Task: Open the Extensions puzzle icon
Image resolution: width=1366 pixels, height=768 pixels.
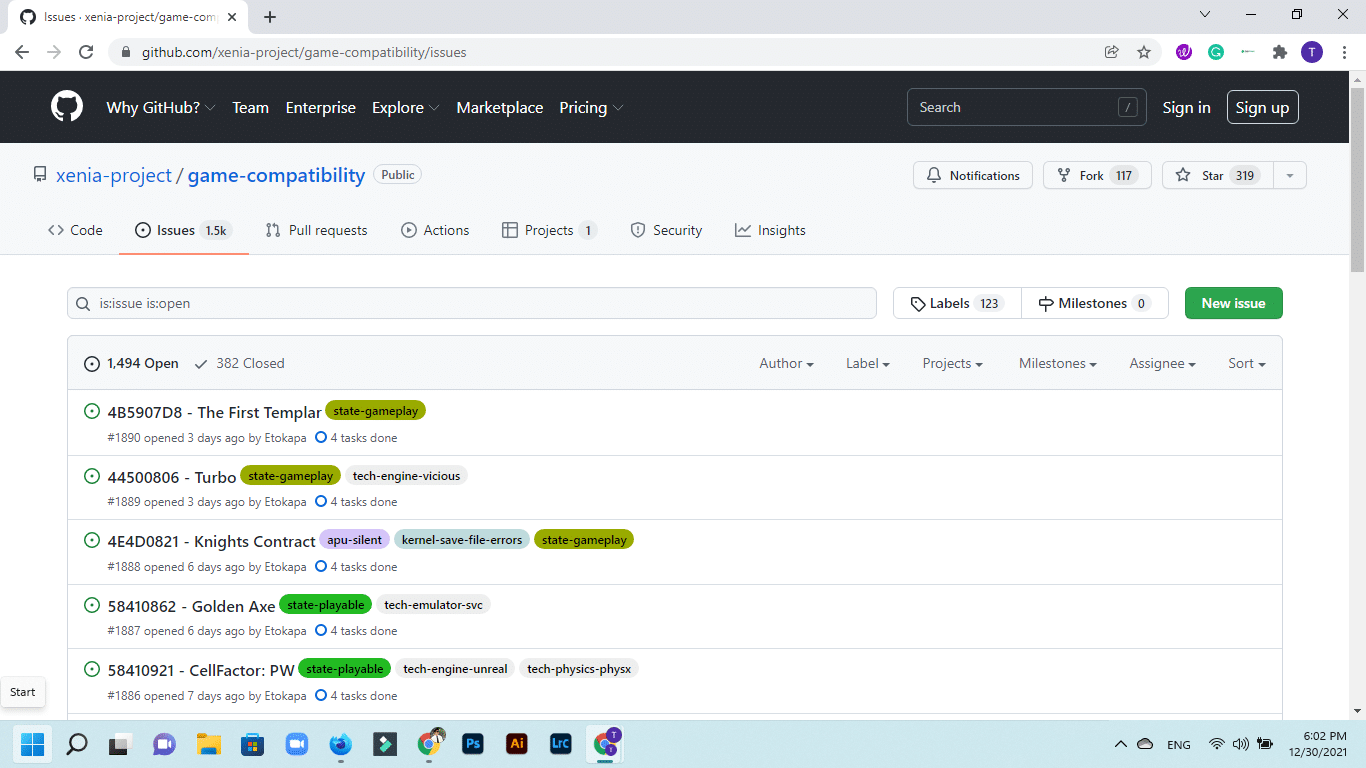Action: [x=1279, y=52]
